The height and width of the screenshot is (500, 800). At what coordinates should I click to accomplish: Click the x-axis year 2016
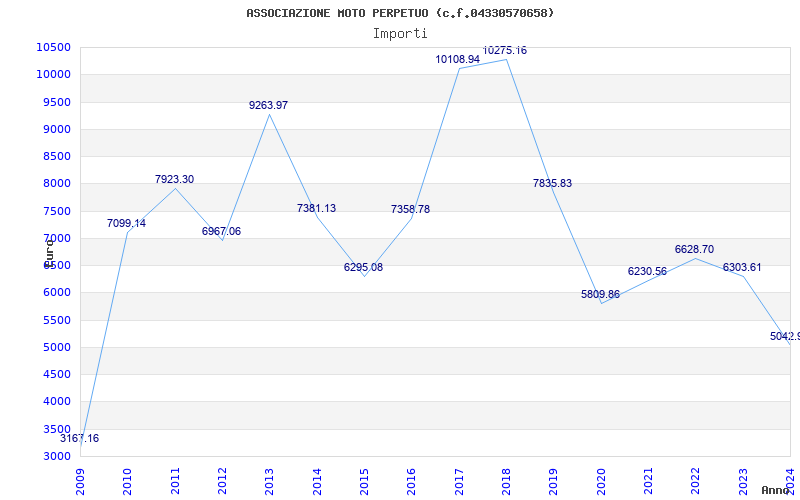click(x=412, y=481)
